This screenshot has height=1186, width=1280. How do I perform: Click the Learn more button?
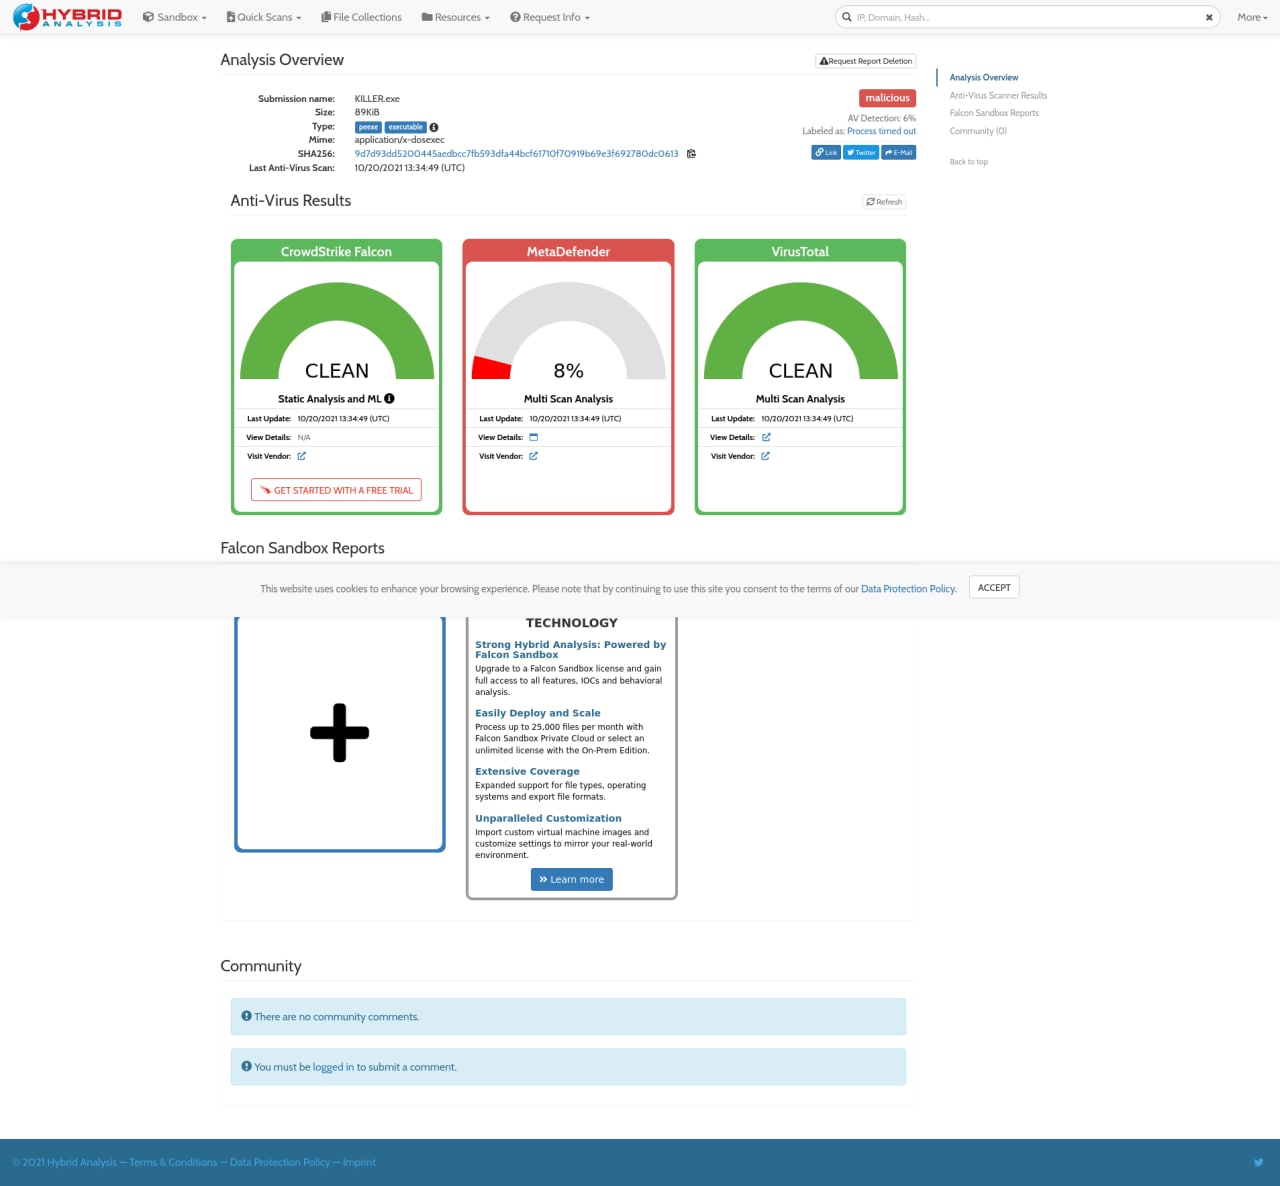pyautogui.click(x=572, y=879)
